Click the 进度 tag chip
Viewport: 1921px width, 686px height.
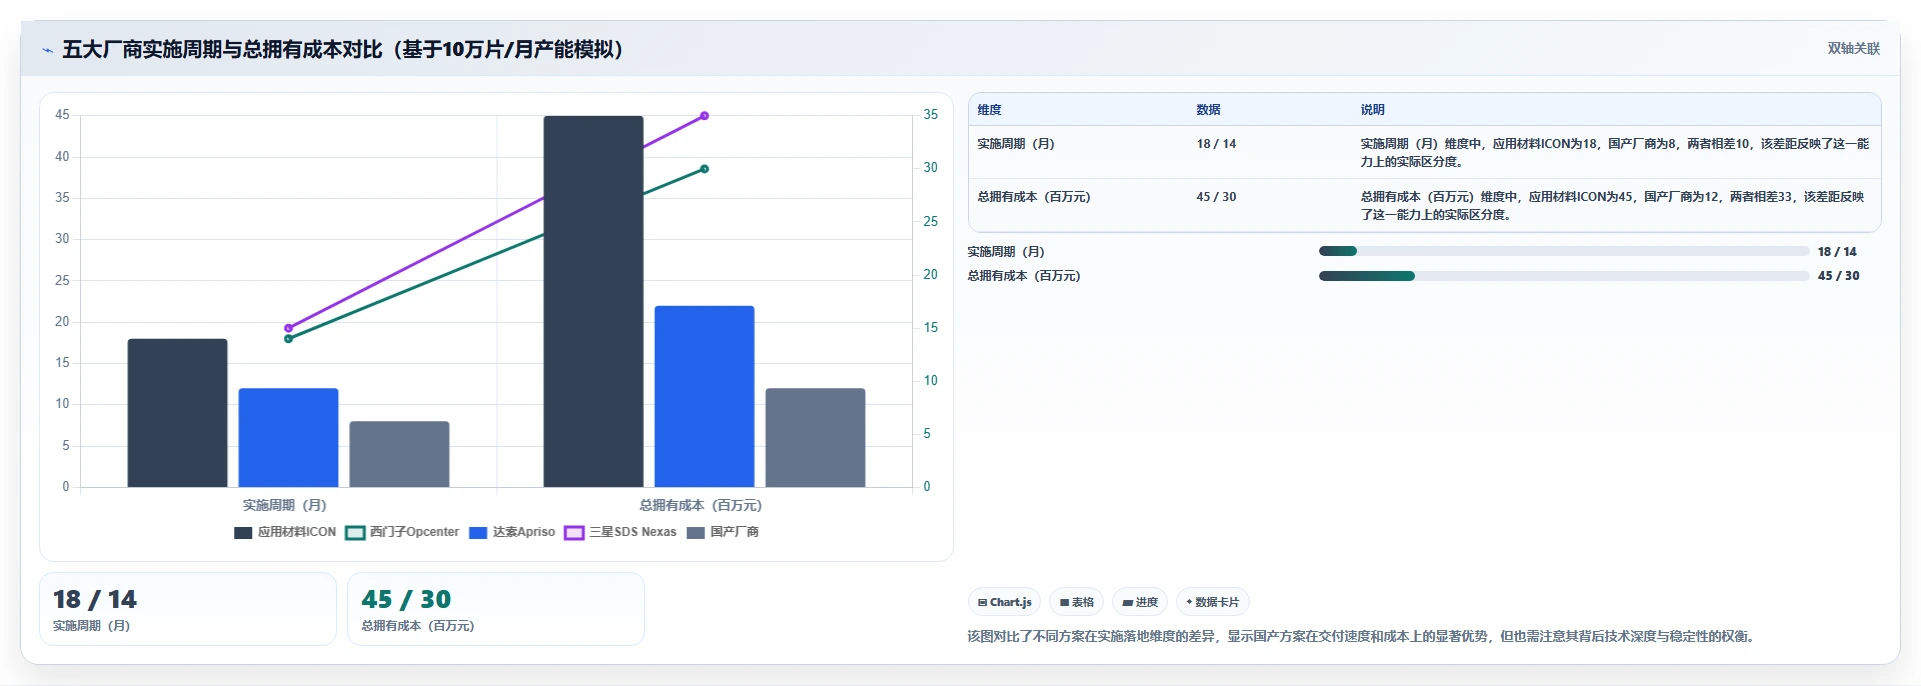coord(1140,602)
